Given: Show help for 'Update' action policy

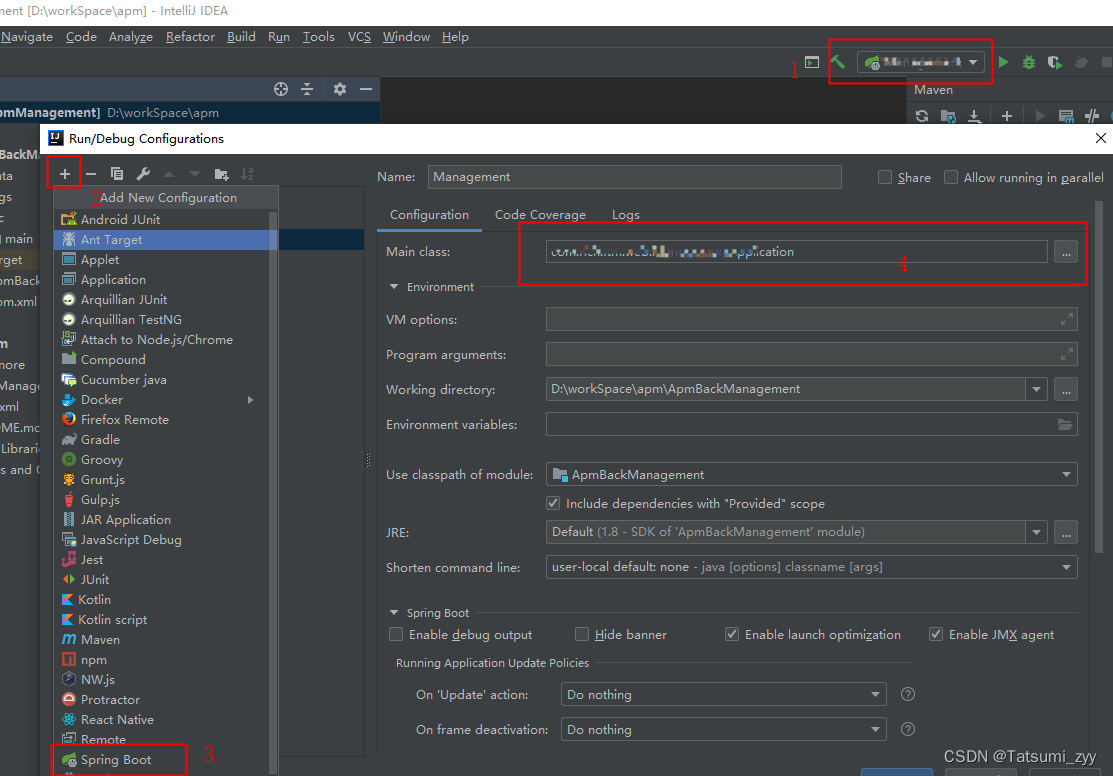Looking at the screenshot, I should pos(907,694).
